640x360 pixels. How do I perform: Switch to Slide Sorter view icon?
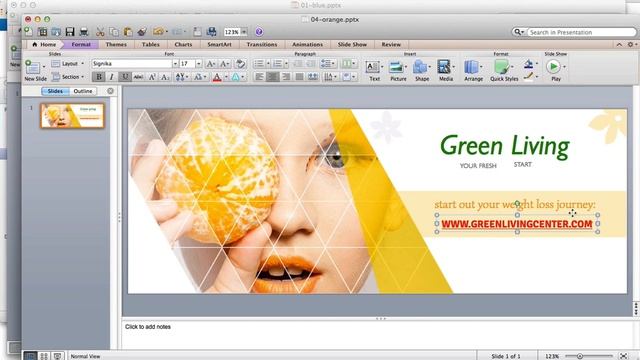coord(44,356)
